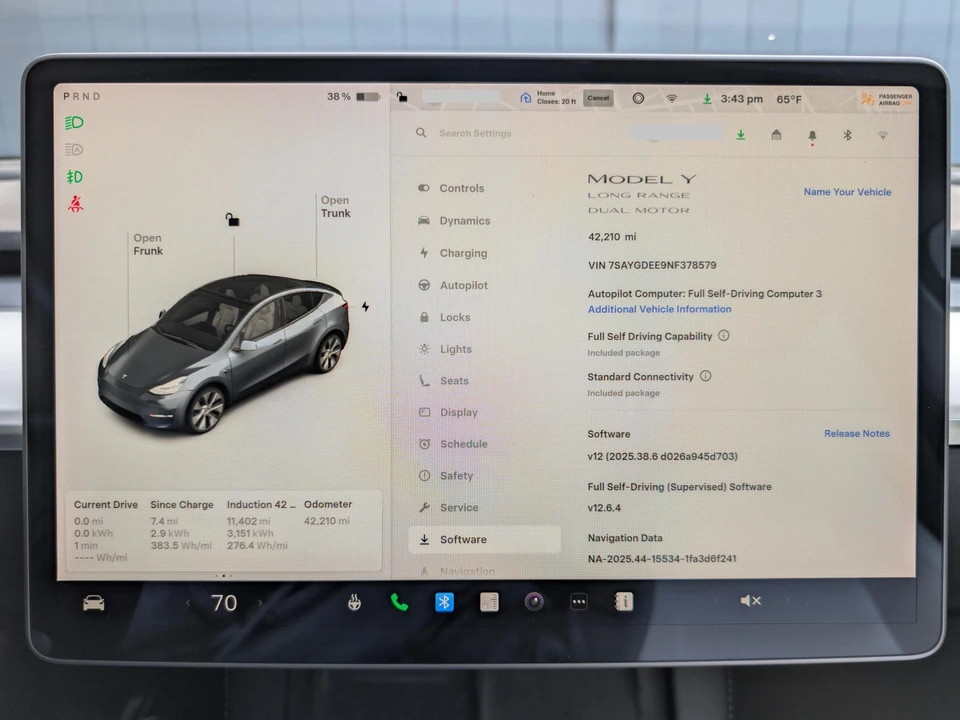This screenshot has height=720, width=960.
Task: Open the dashcam camera app icon
Action: 534,602
